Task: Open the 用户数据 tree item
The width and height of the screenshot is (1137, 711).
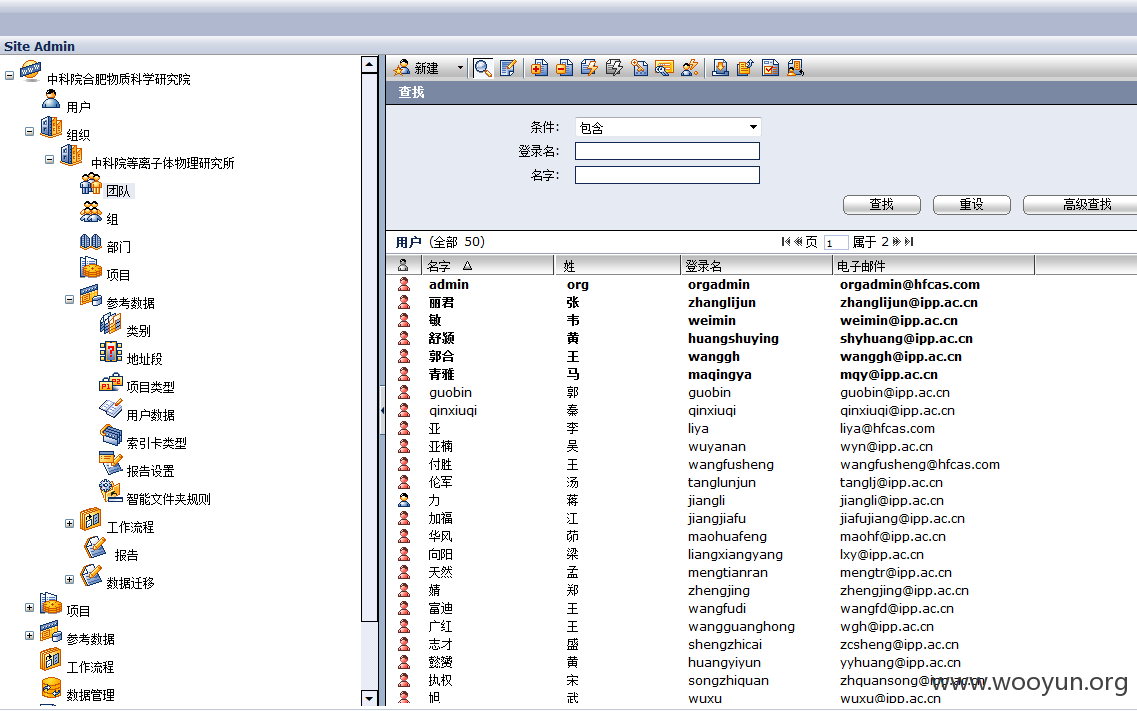Action: pos(150,415)
